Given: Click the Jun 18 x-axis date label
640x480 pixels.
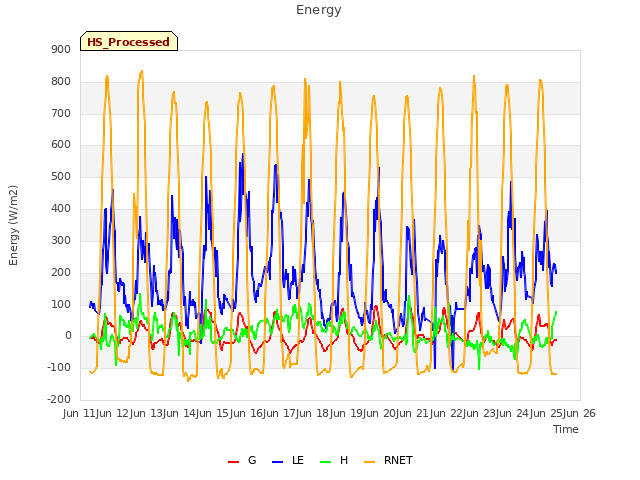Looking at the screenshot, I should [x=314, y=413].
